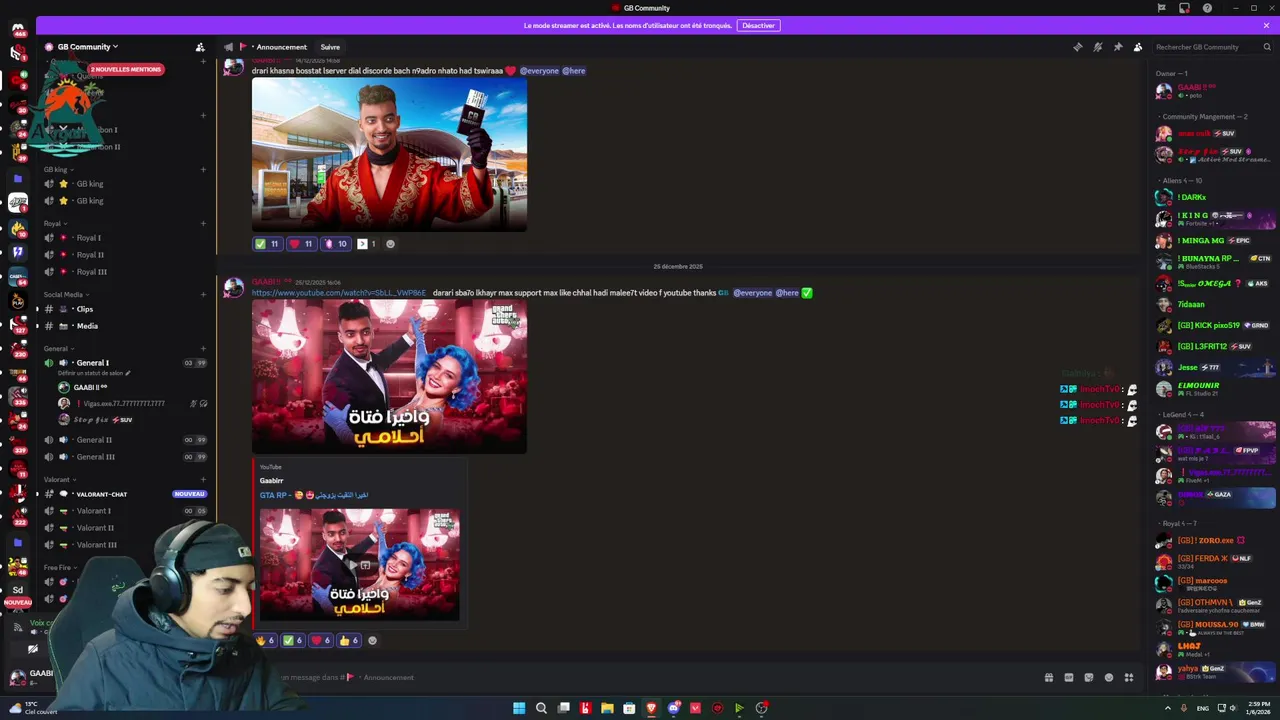Open the gift icon in message bar
The image size is (1280, 720).
point(1048,677)
